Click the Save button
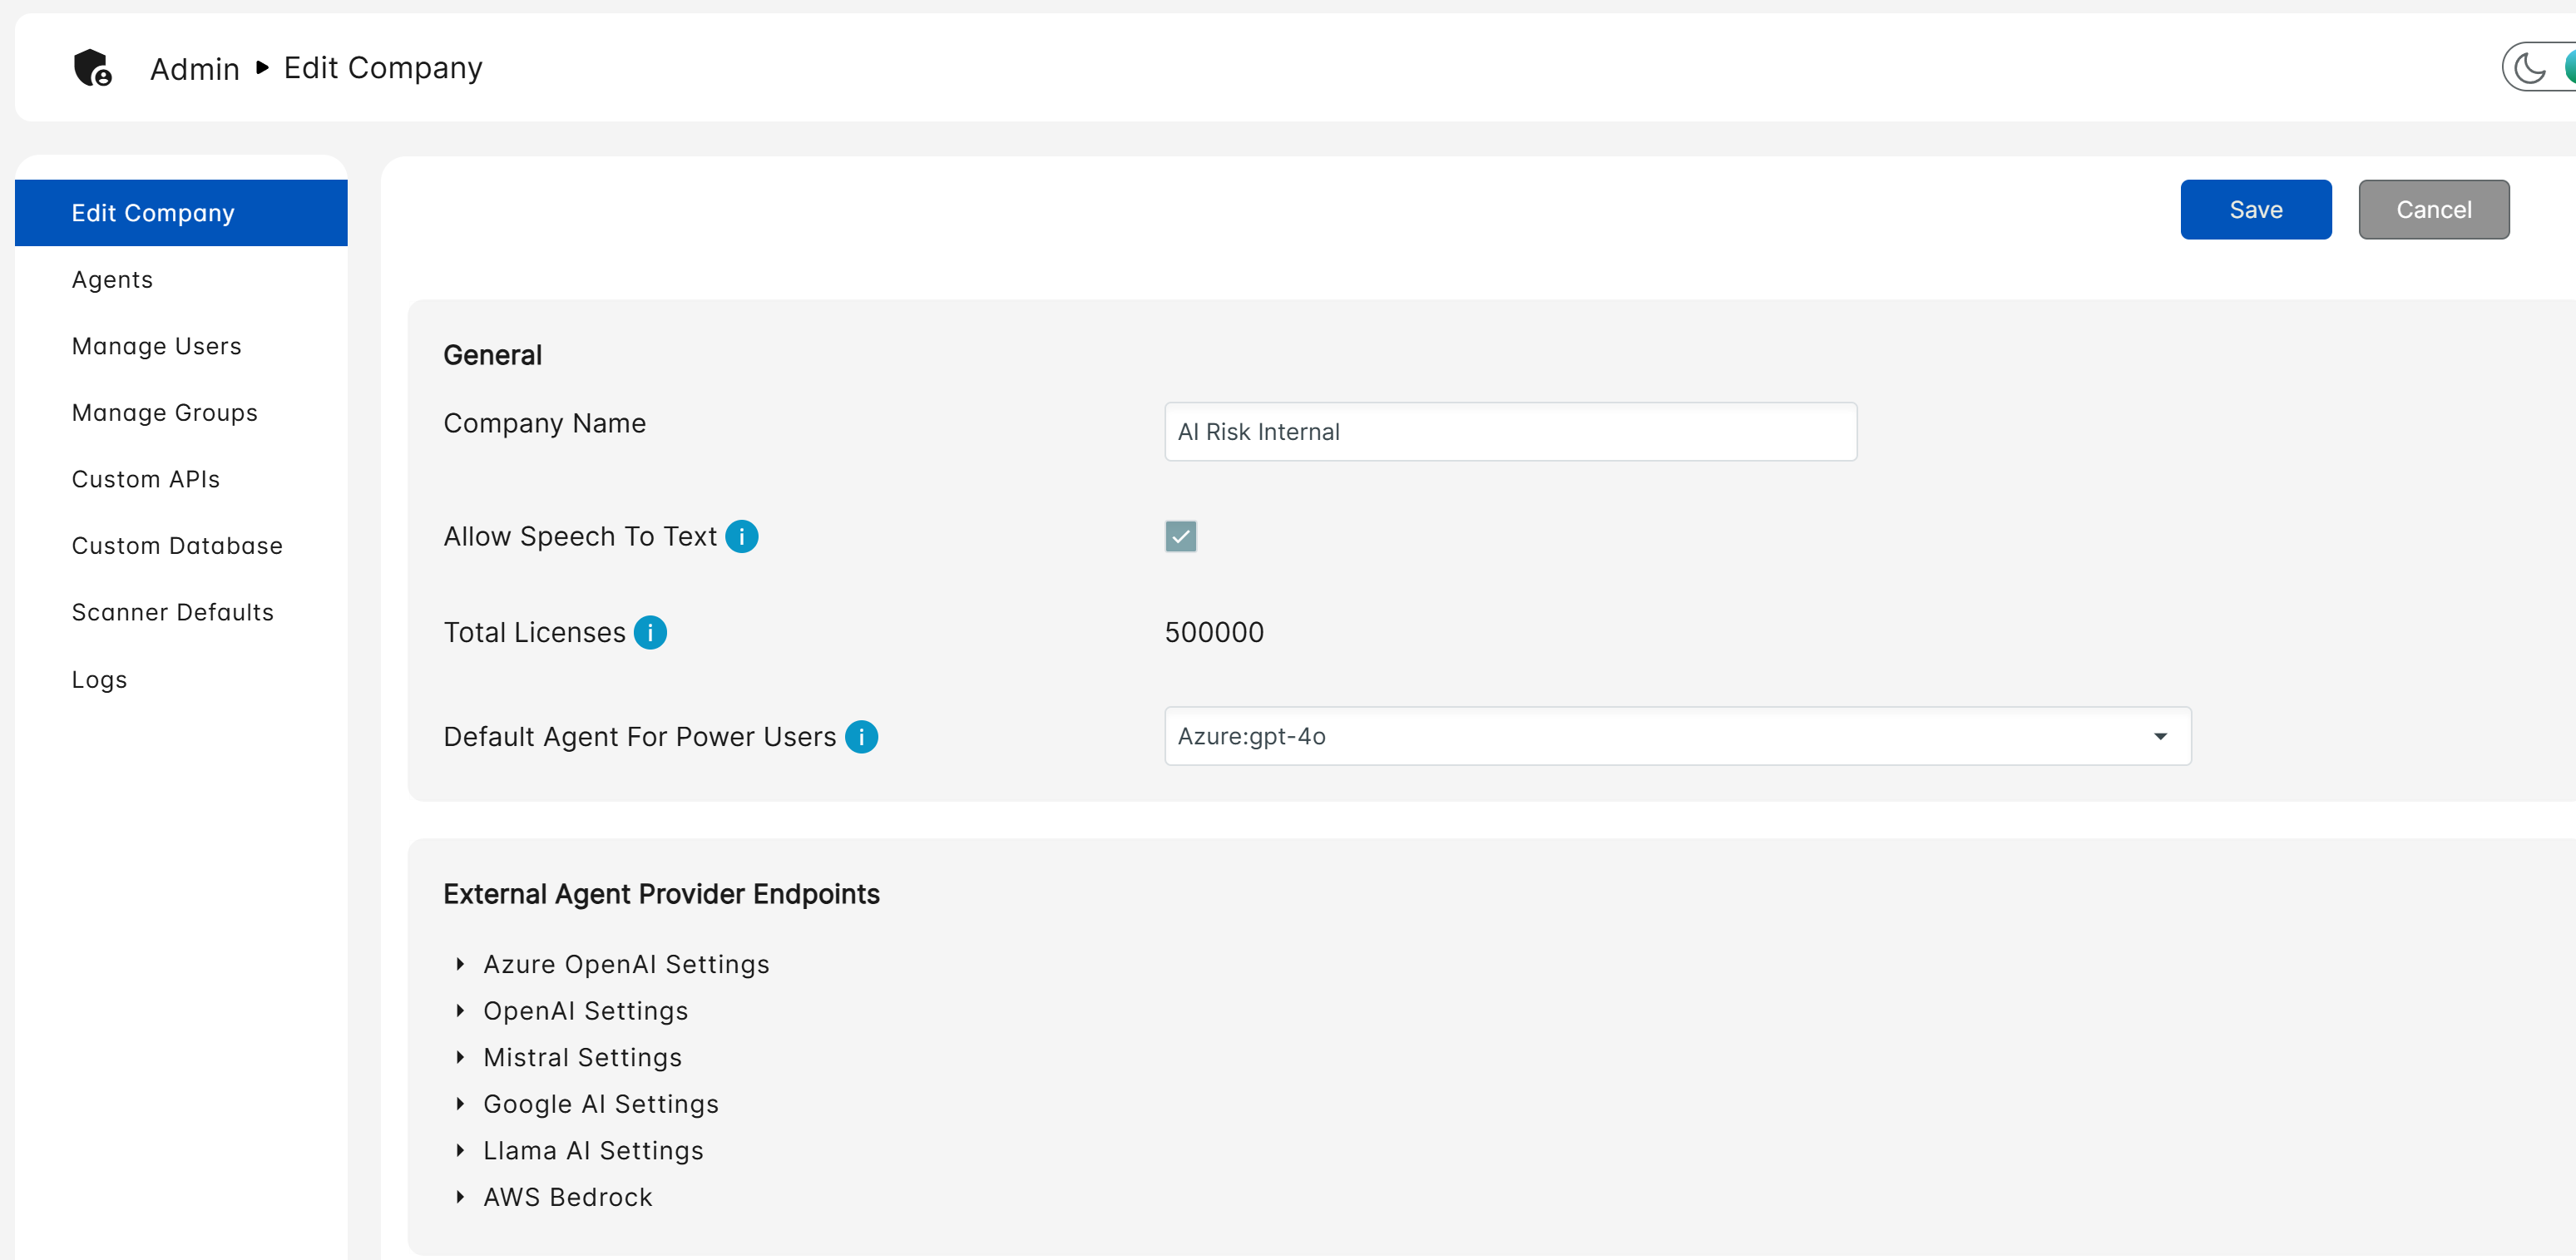 2255,210
